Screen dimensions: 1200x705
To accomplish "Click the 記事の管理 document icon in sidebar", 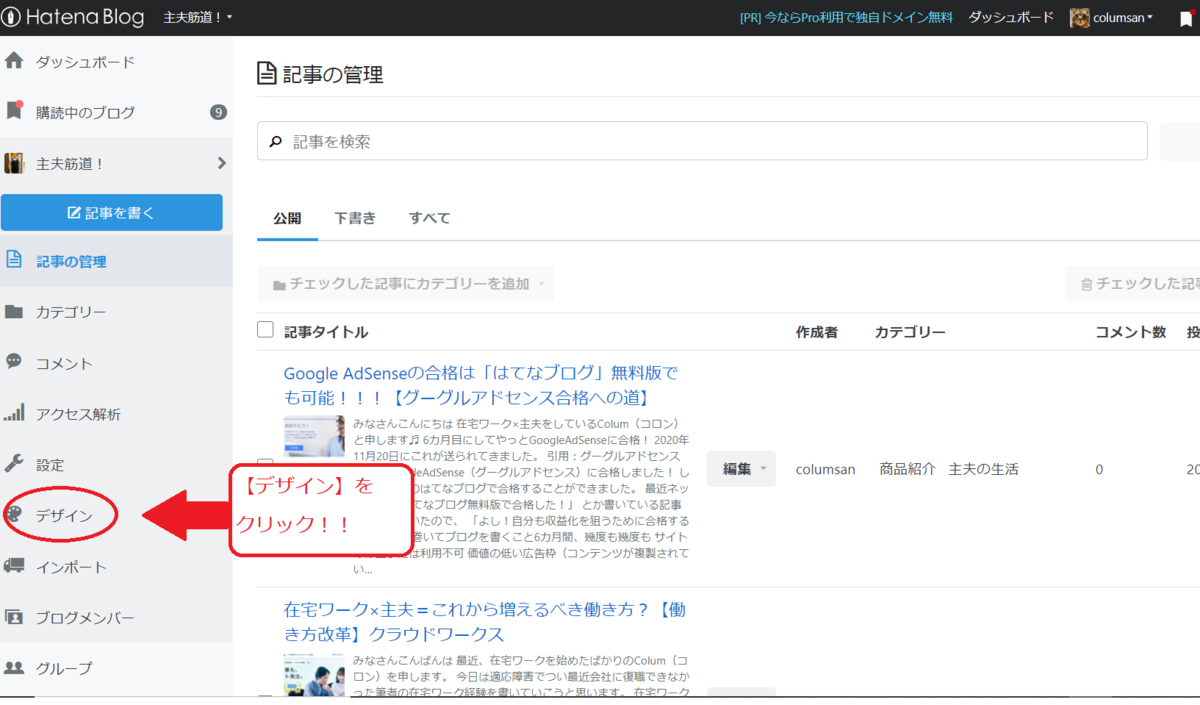I will coord(14,260).
